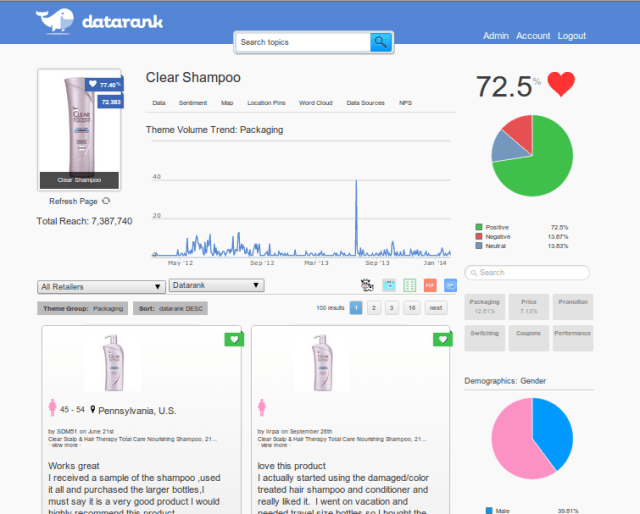Click the Theme Group: Packaging filter tag
The image size is (640, 514).
82,308
